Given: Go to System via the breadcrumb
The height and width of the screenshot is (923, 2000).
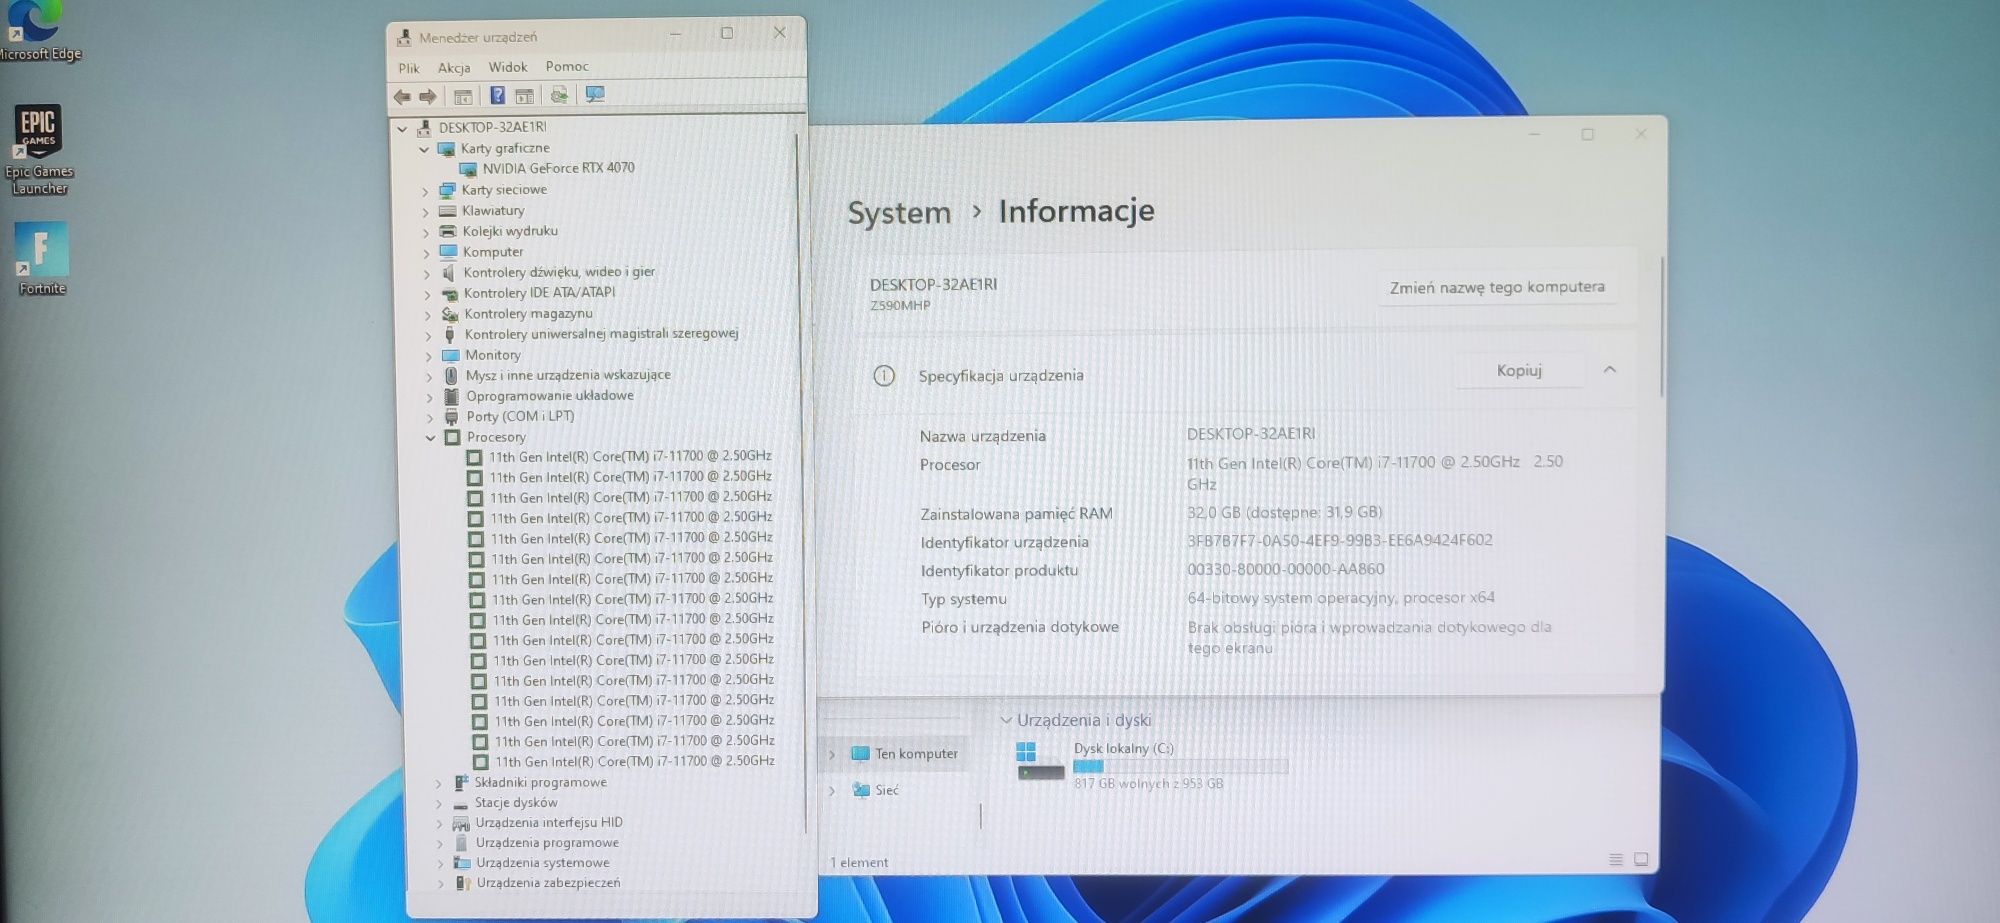Looking at the screenshot, I should [x=899, y=212].
